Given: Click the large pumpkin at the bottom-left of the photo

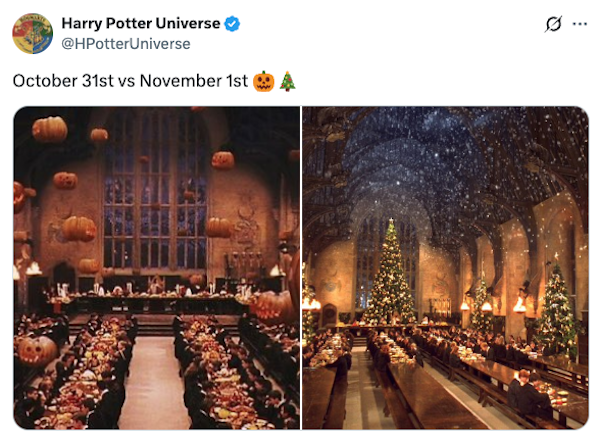Looking at the screenshot, I should tap(36, 350).
